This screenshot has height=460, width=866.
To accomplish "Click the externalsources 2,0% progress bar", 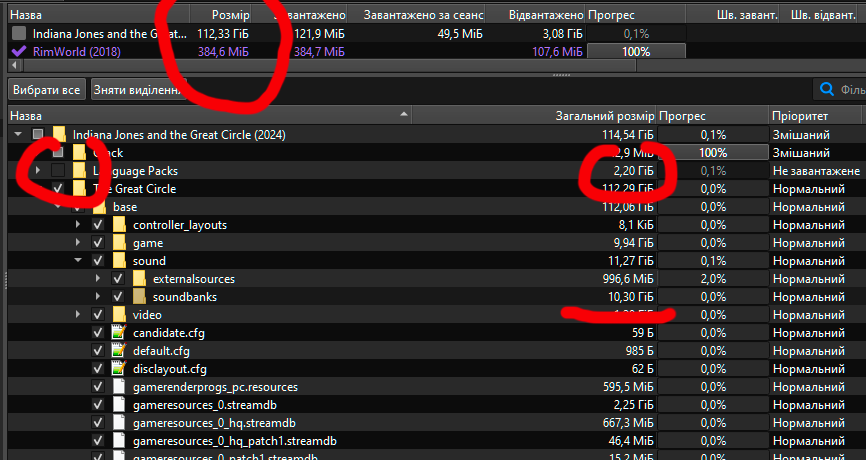I will click(x=713, y=279).
